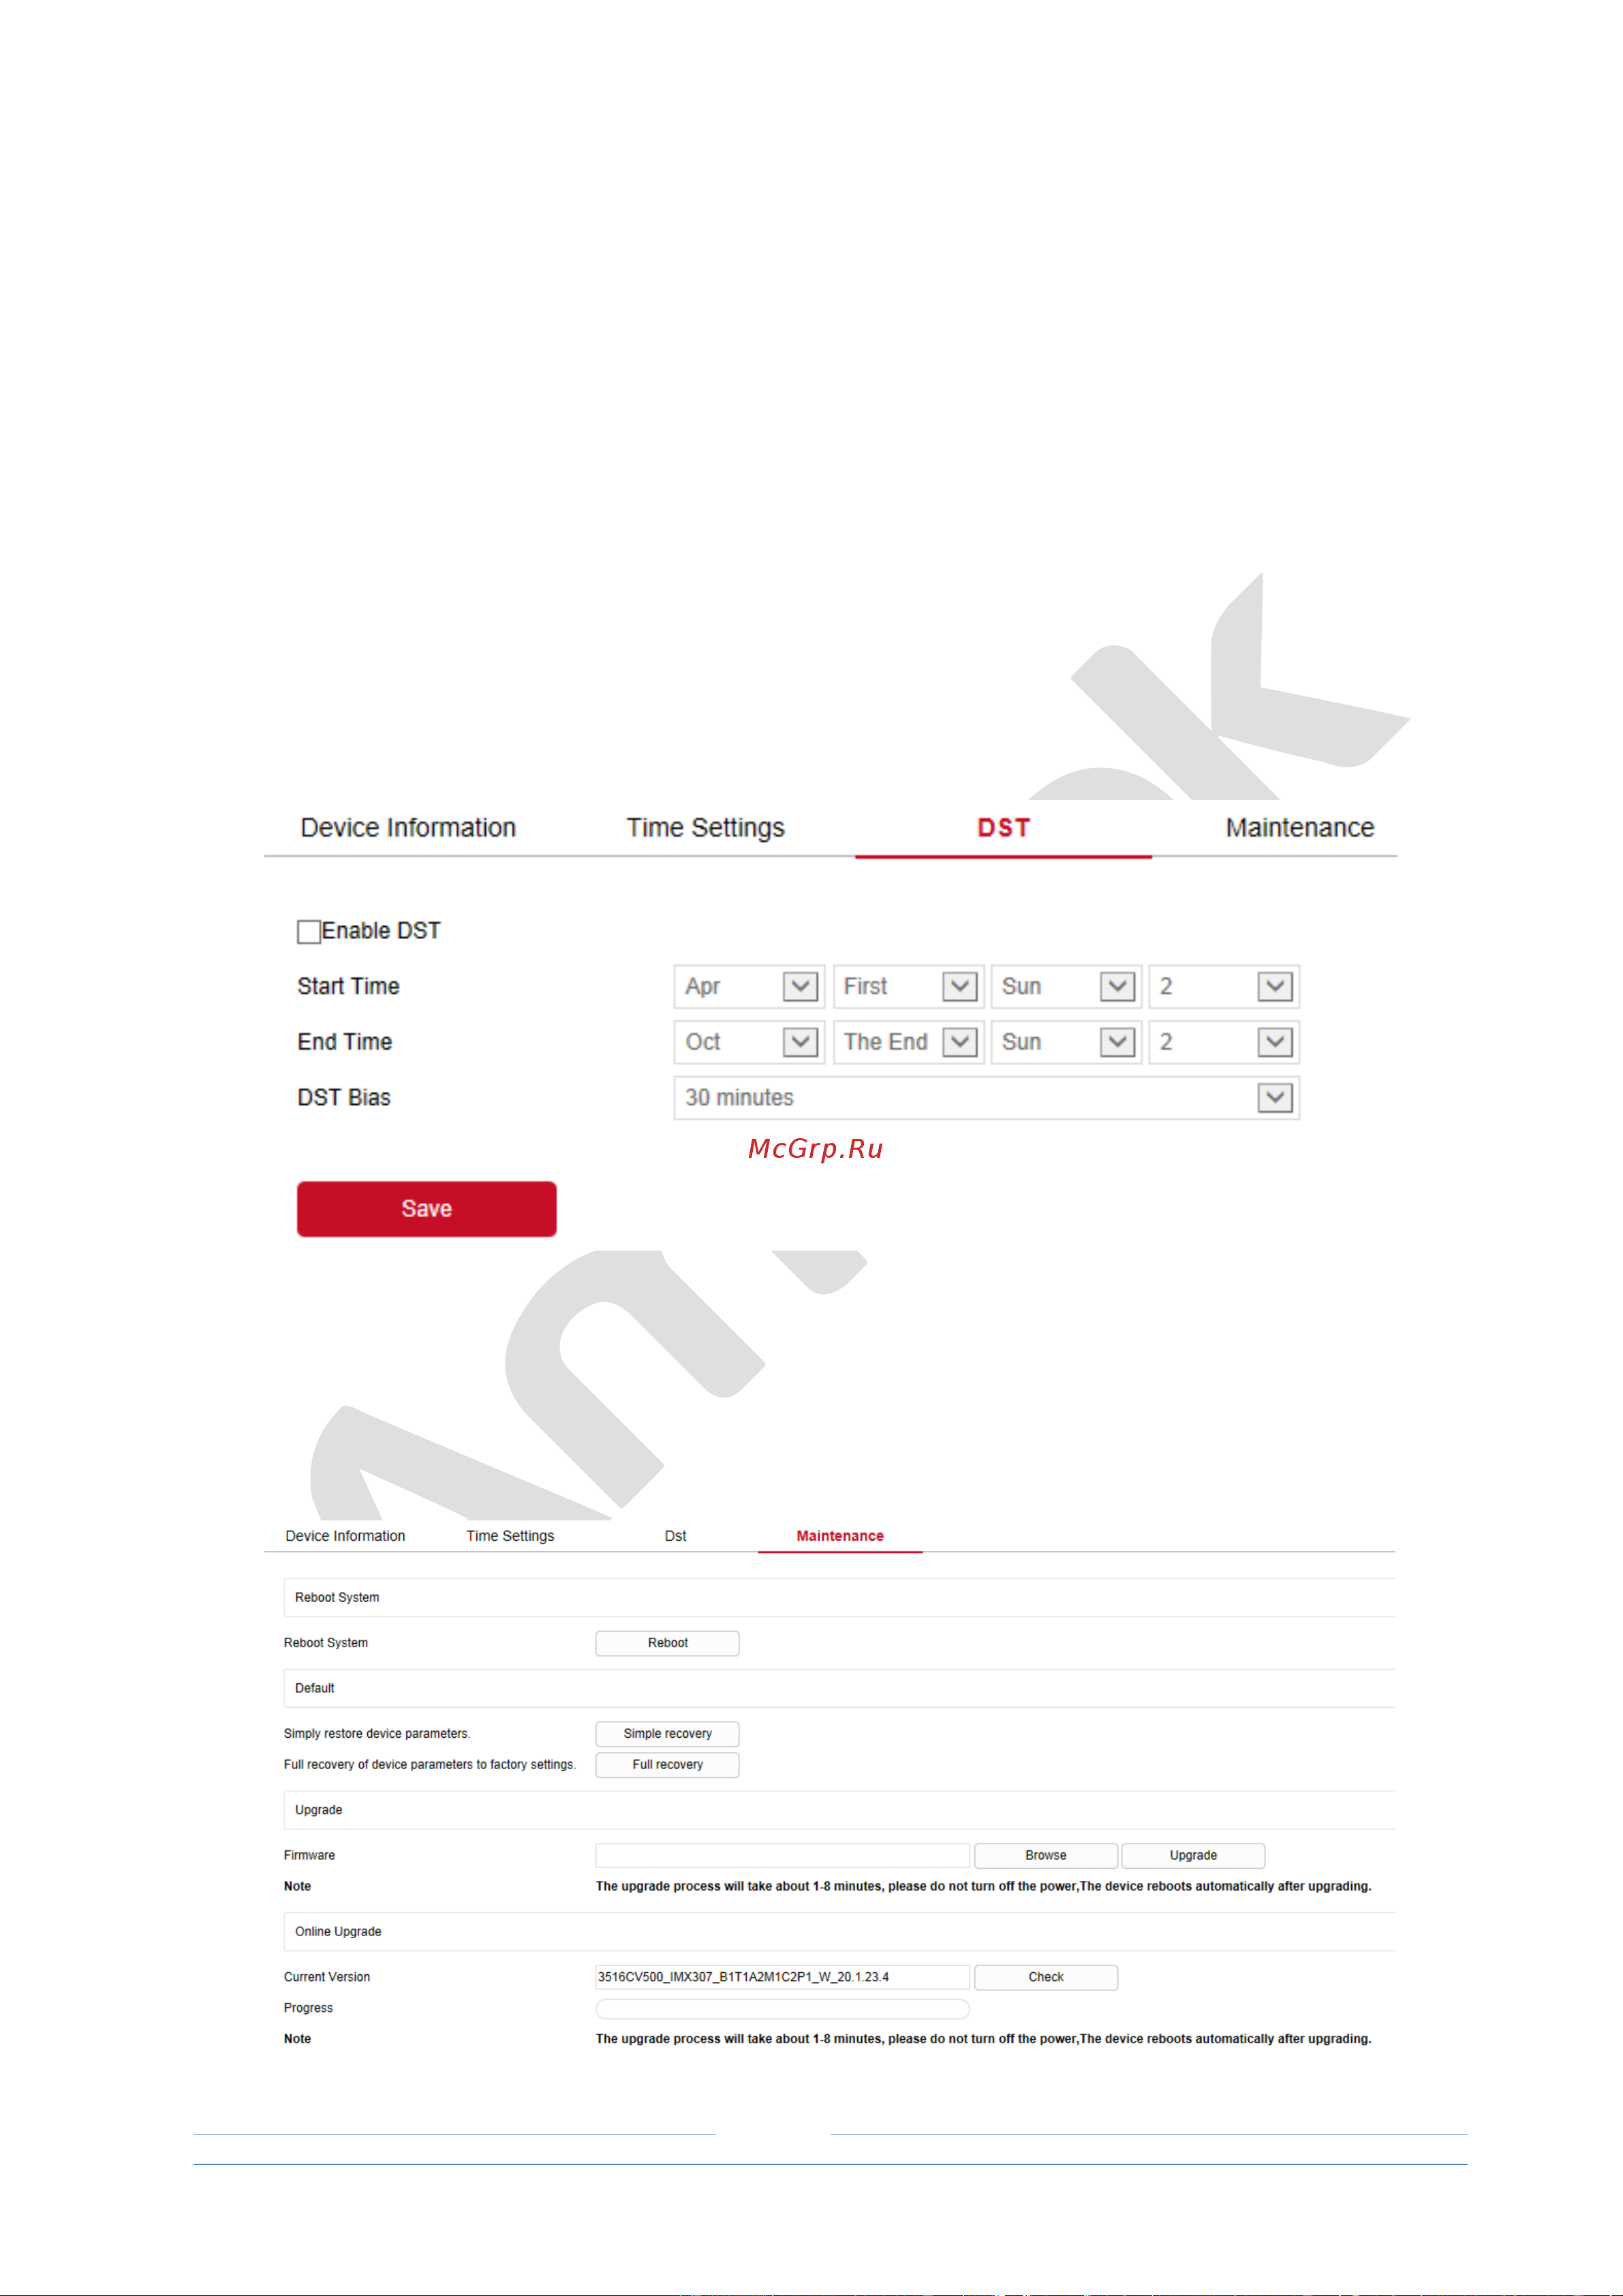The height and width of the screenshot is (2296, 1623).
Task: Click the Default section header
Action: pyautogui.click(x=840, y=1689)
